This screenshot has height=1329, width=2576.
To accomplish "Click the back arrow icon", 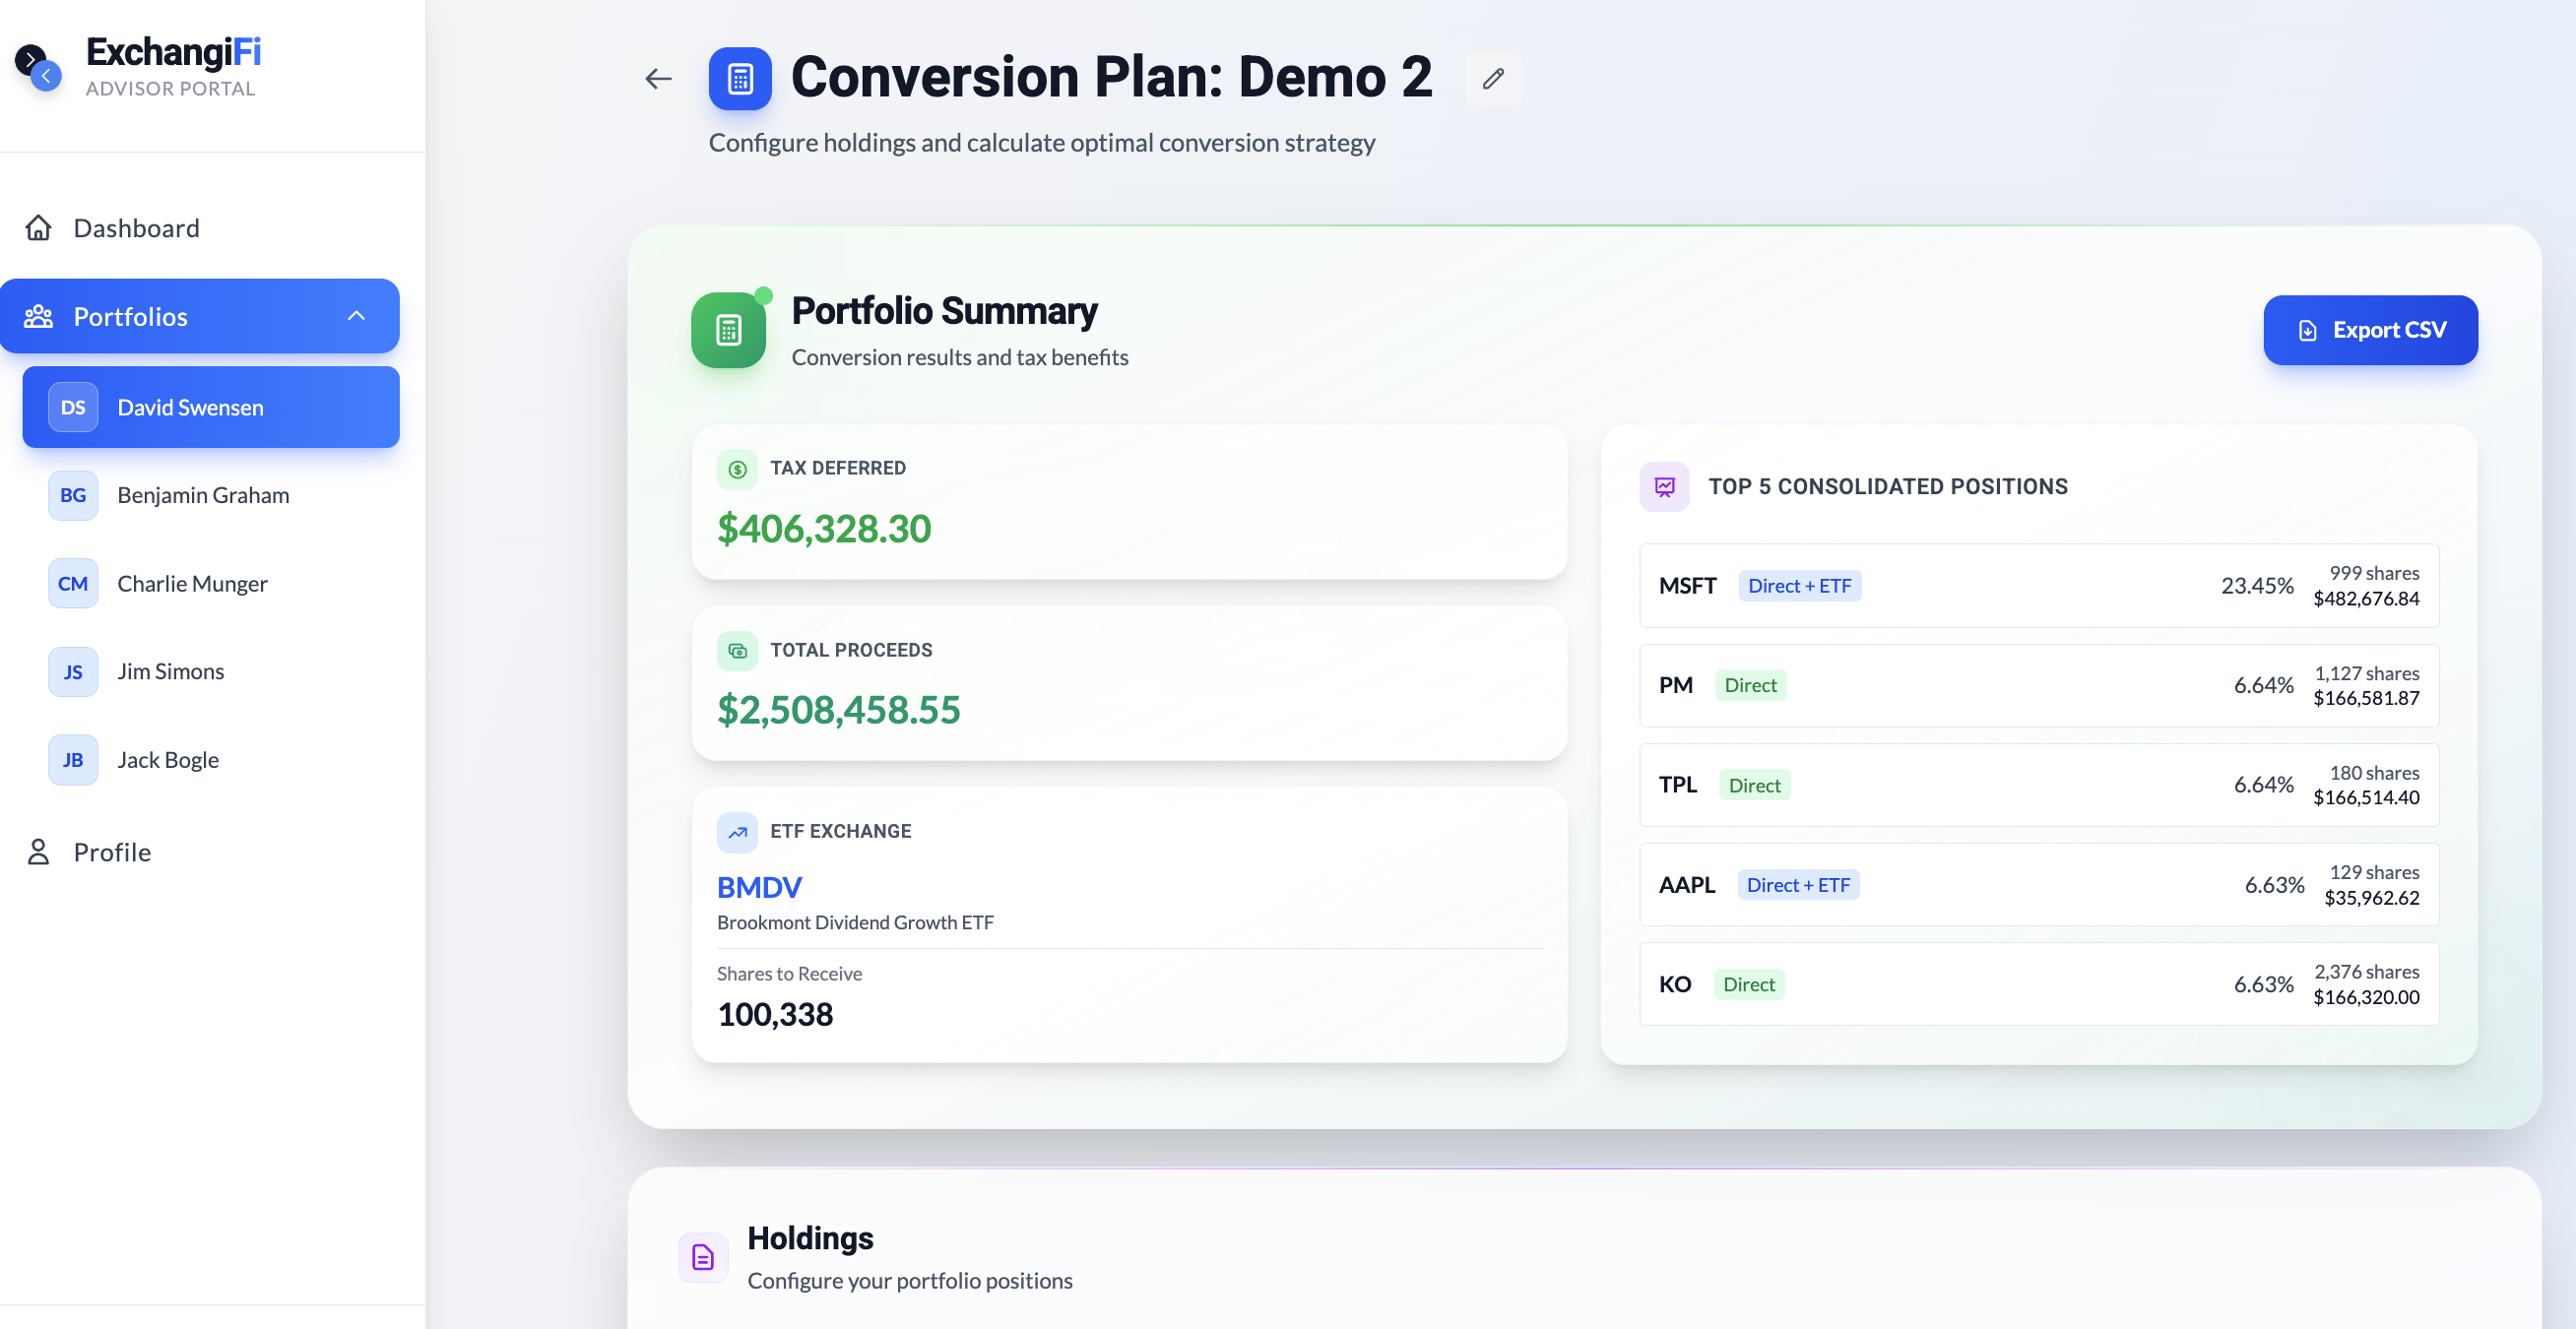I will [658, 78].
